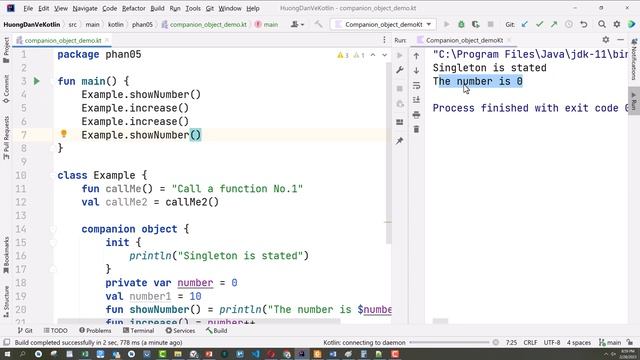Click the Build hammer icon in toolbar
Viewport: 640px width, 360px height.
coord(318,24)
